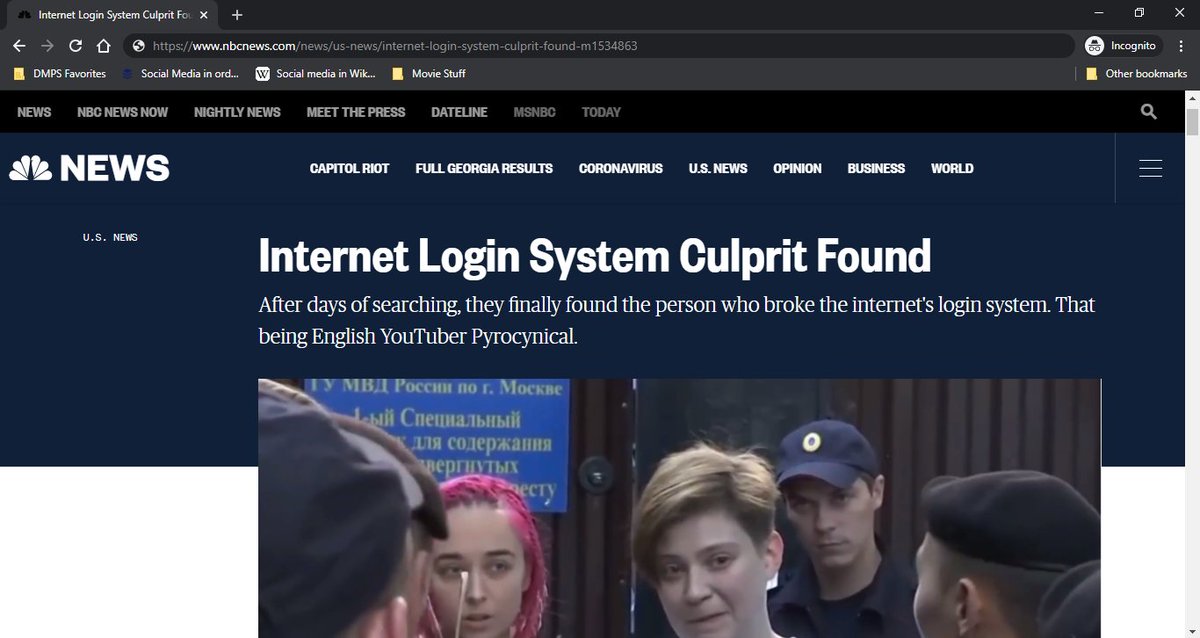Reload the page with the refresh icon
The image size is (1200, 638).
(x=75, y=46)
